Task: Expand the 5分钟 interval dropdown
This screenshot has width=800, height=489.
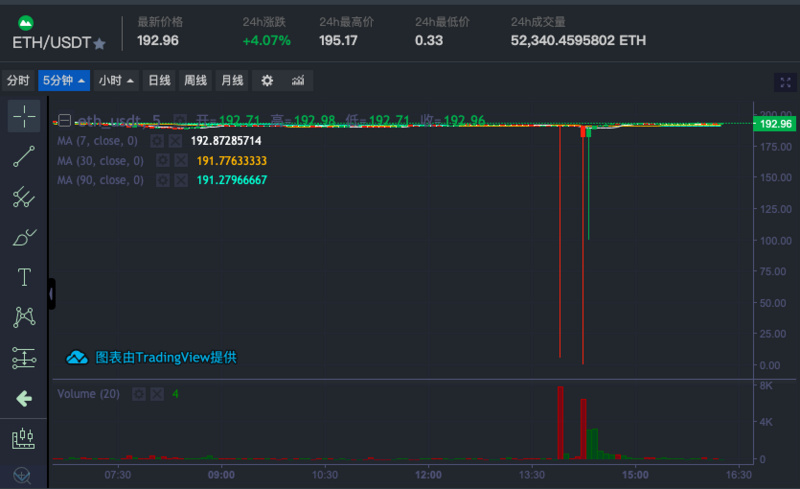Action: coord(64,81)
